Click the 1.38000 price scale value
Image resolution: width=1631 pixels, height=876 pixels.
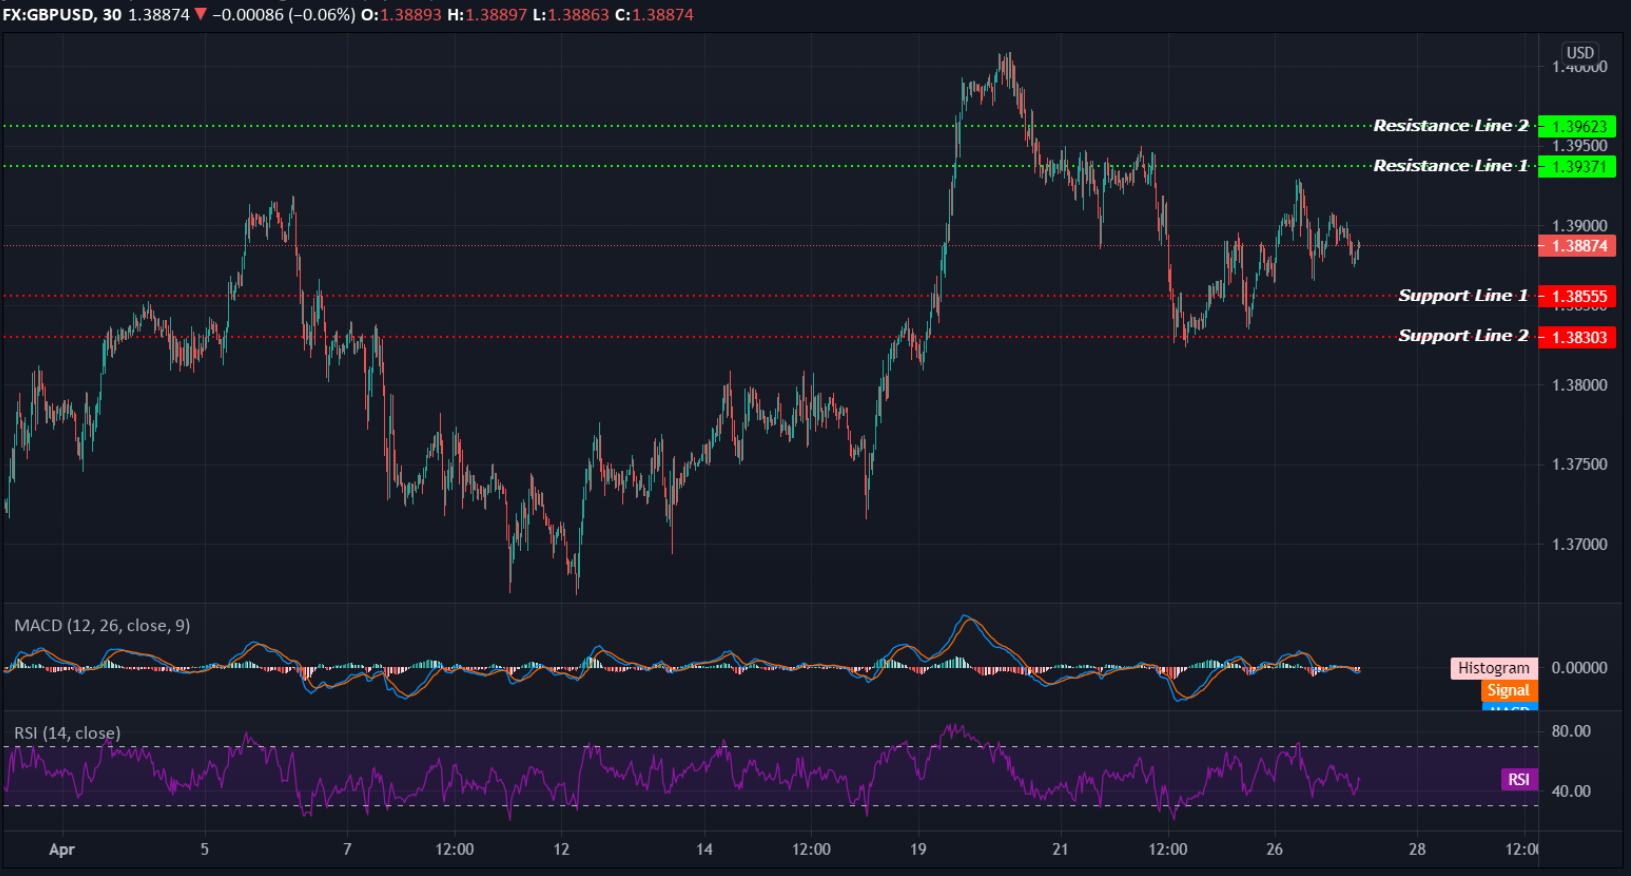click(x=1580, y=386)
